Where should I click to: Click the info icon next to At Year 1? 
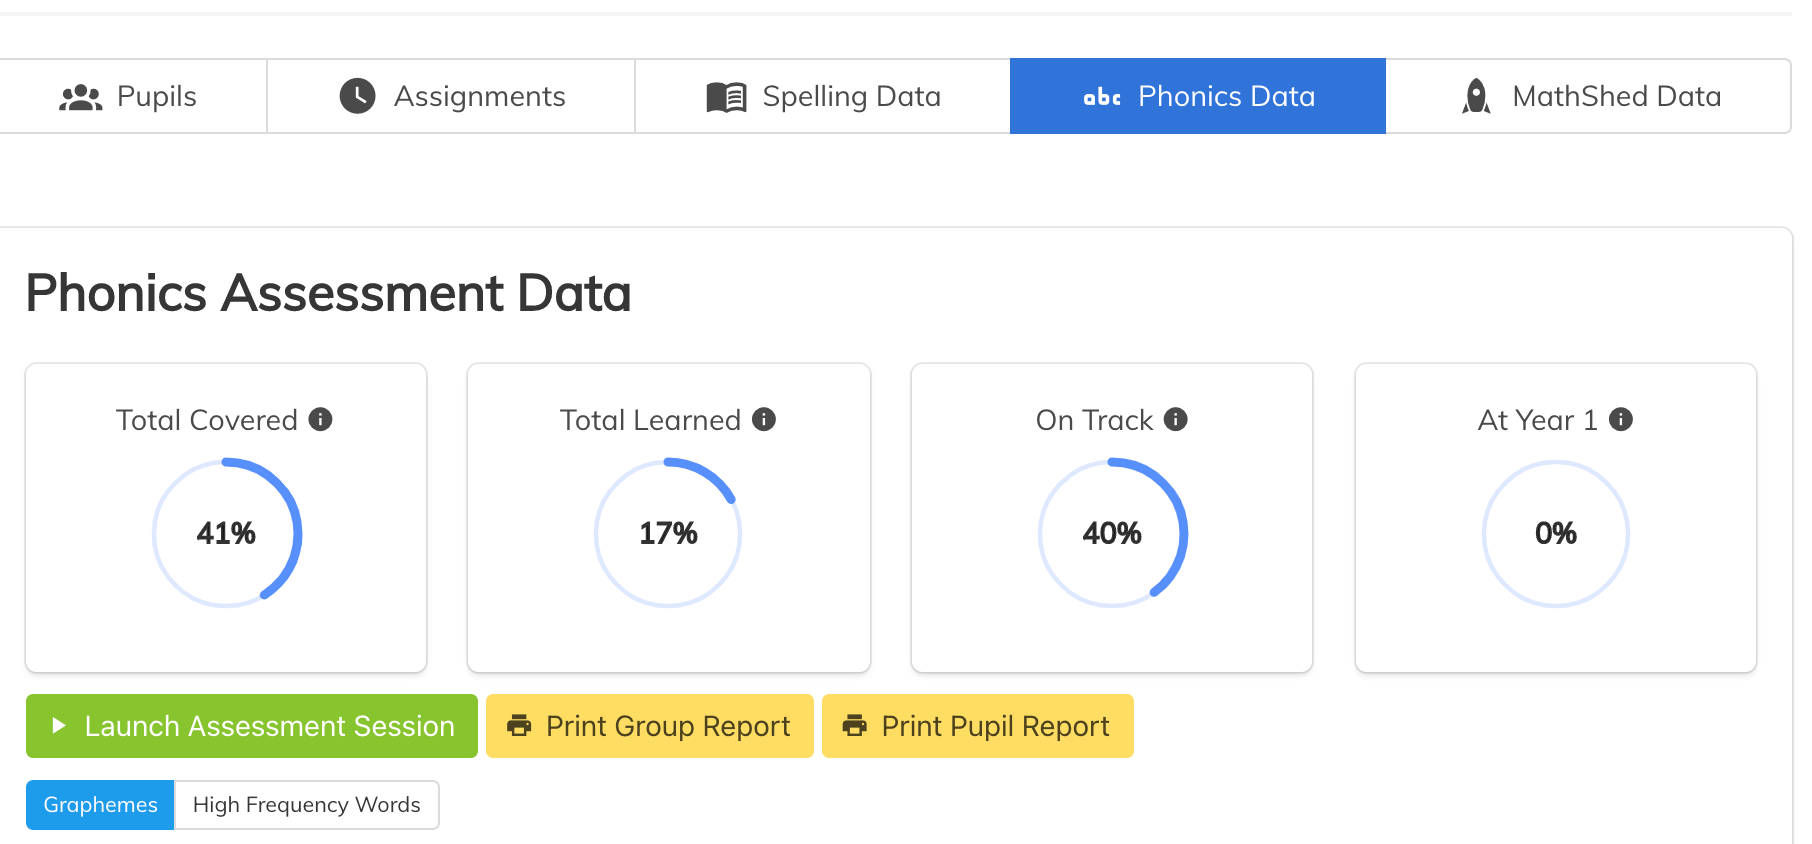tap(1621, 419)
